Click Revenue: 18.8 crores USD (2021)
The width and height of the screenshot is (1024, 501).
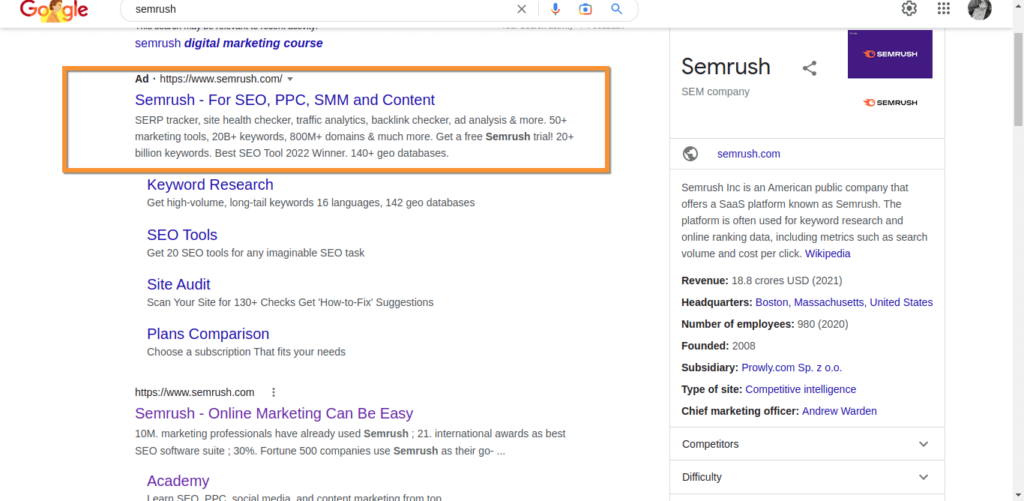761,281
